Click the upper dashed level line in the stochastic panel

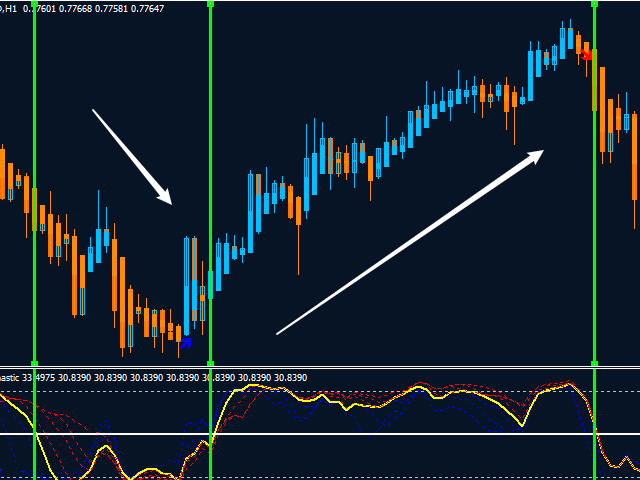320,391
